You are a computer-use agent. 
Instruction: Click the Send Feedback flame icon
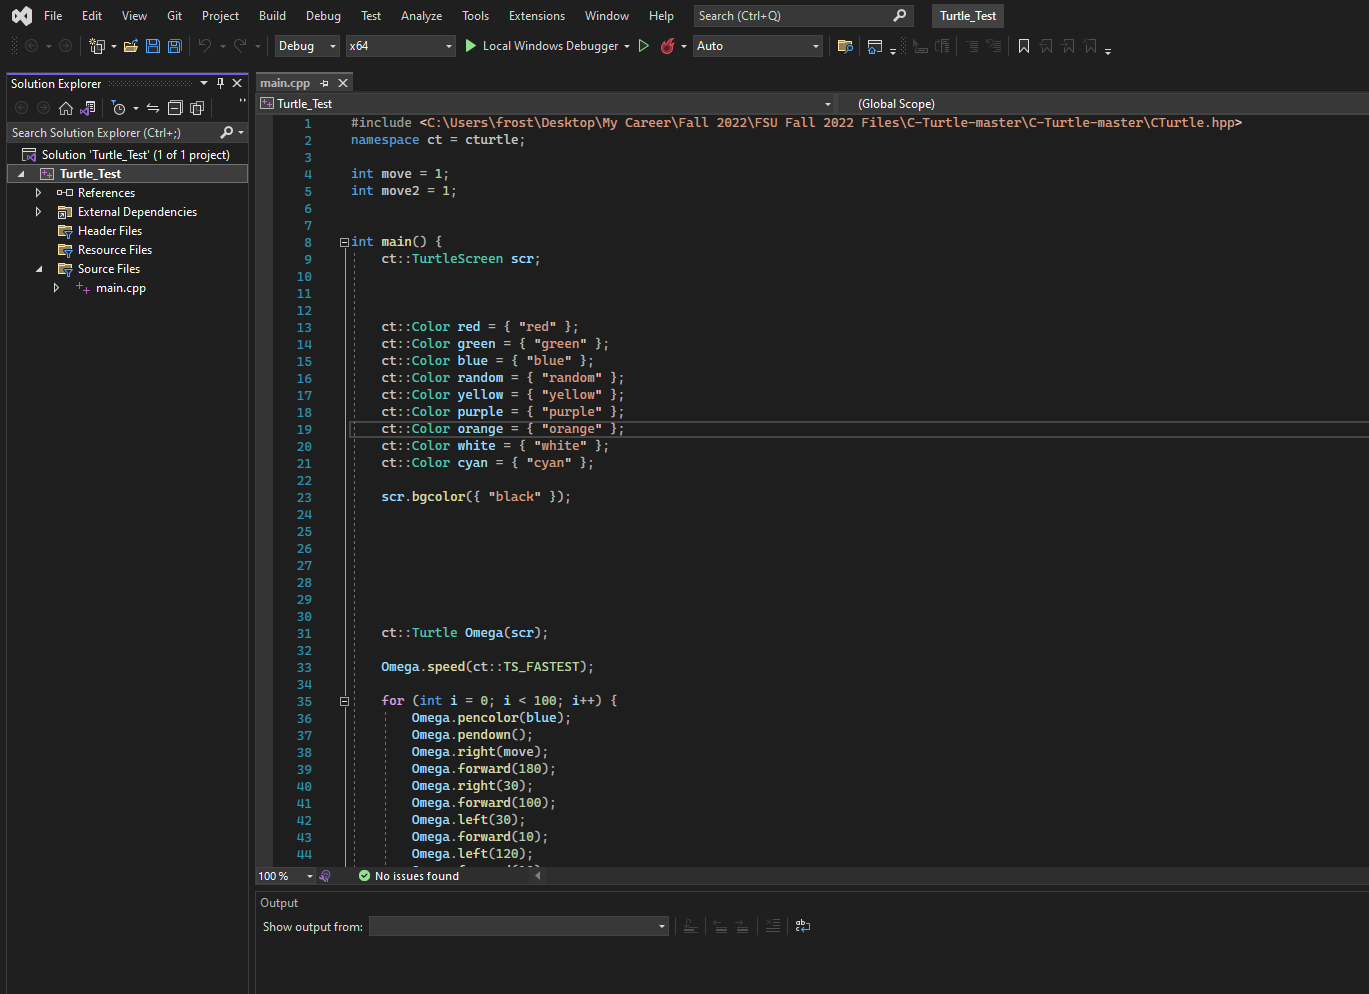pos(668,46)
